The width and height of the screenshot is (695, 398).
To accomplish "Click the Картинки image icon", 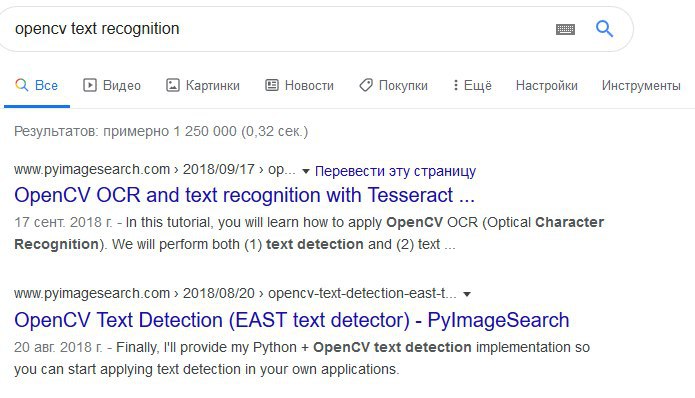I will (x=172, y=85).
